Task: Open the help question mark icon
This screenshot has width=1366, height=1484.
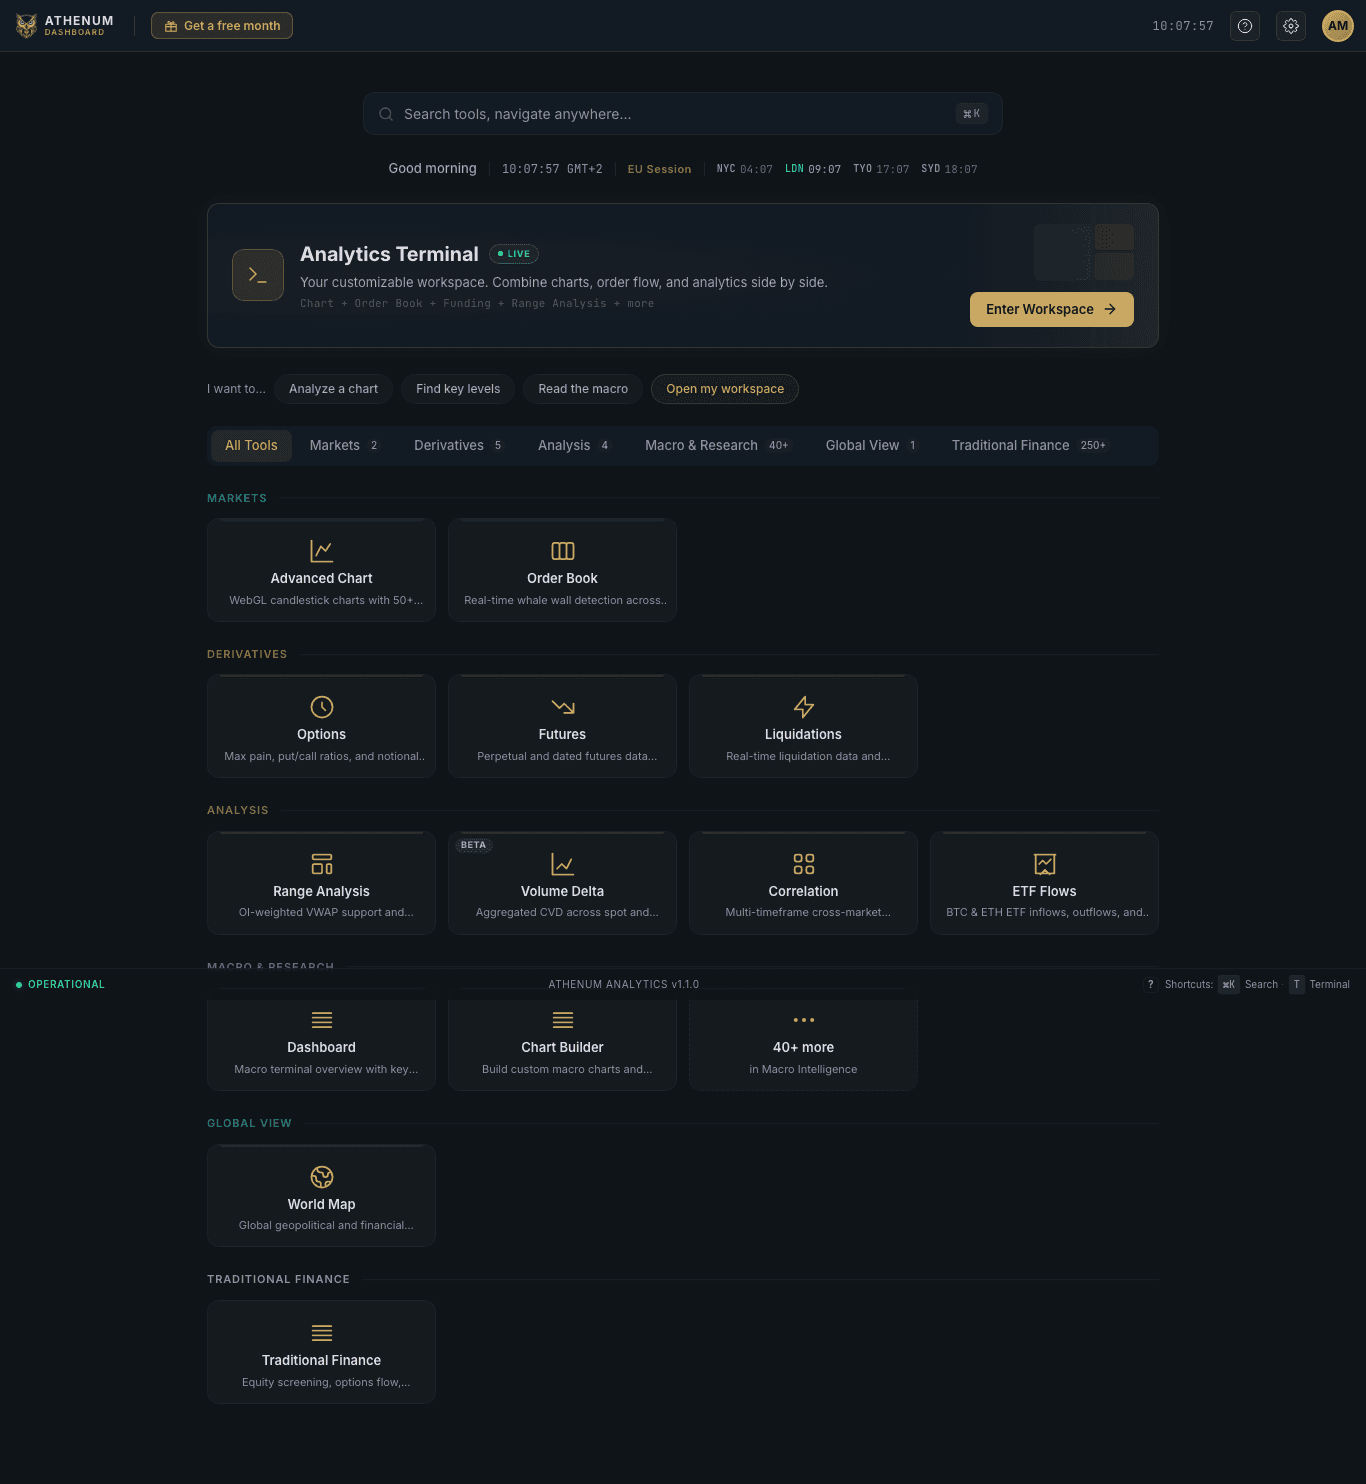Action: tap(1245, 26)
